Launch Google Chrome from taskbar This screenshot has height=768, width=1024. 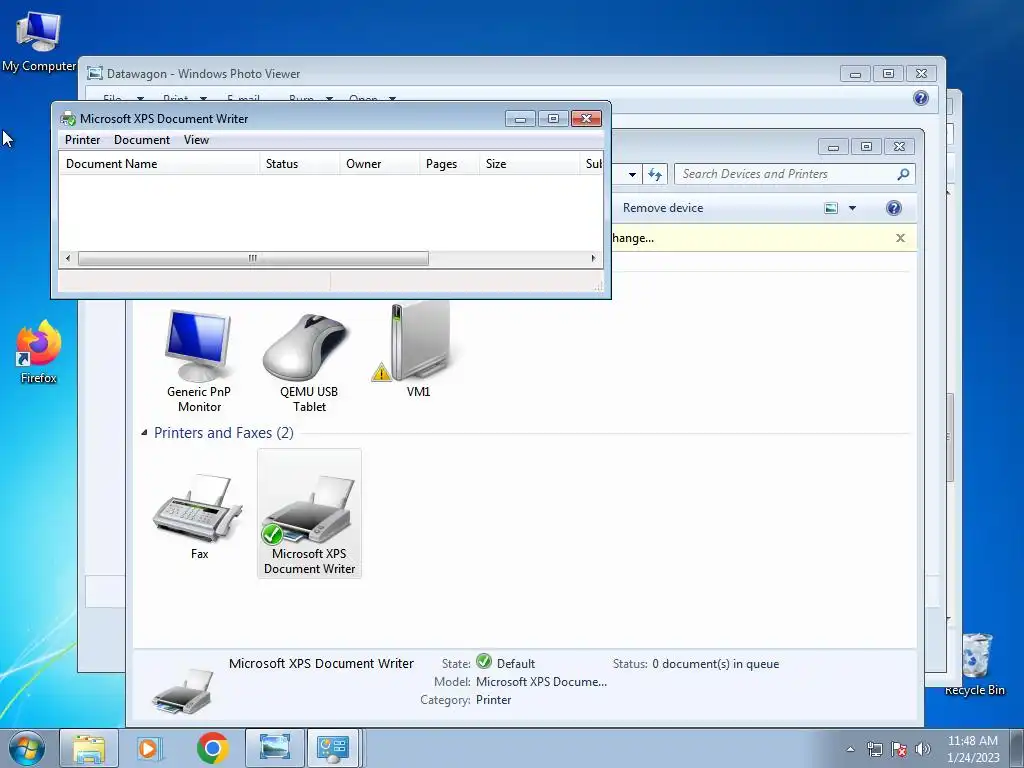(x=212, y=748)
